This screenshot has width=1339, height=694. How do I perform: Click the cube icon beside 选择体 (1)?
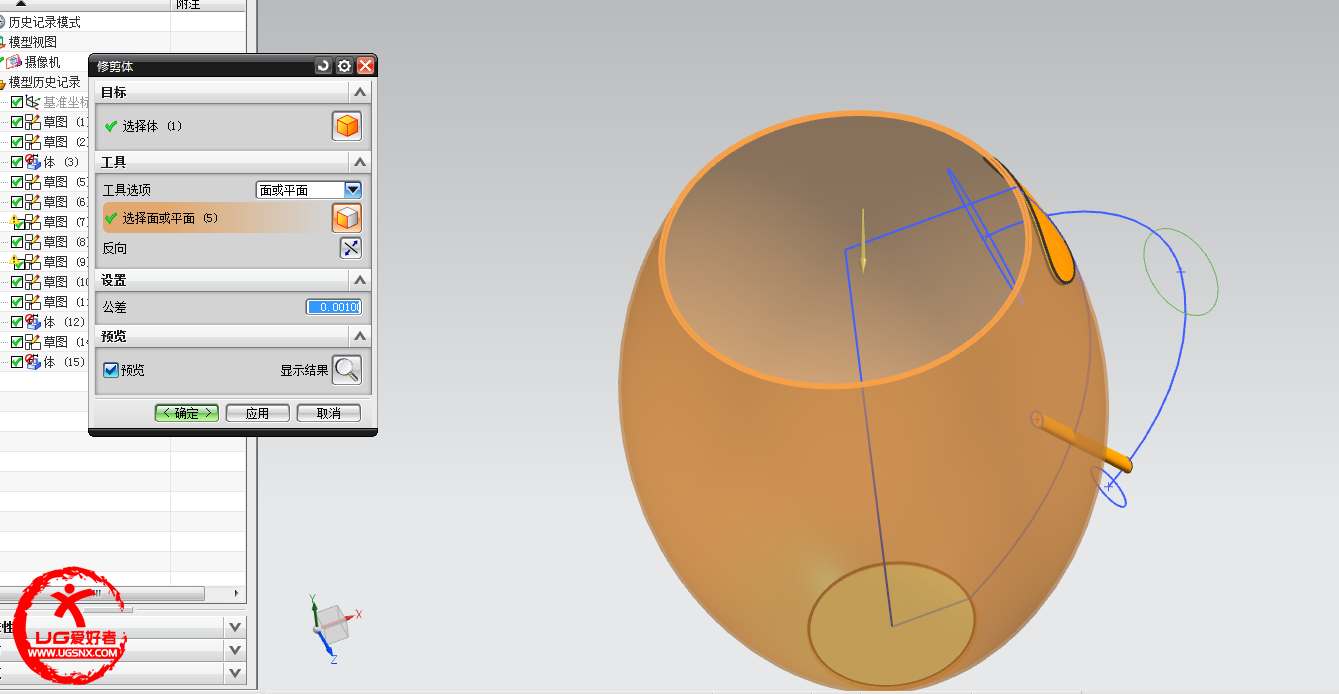[x=346, y=127]
